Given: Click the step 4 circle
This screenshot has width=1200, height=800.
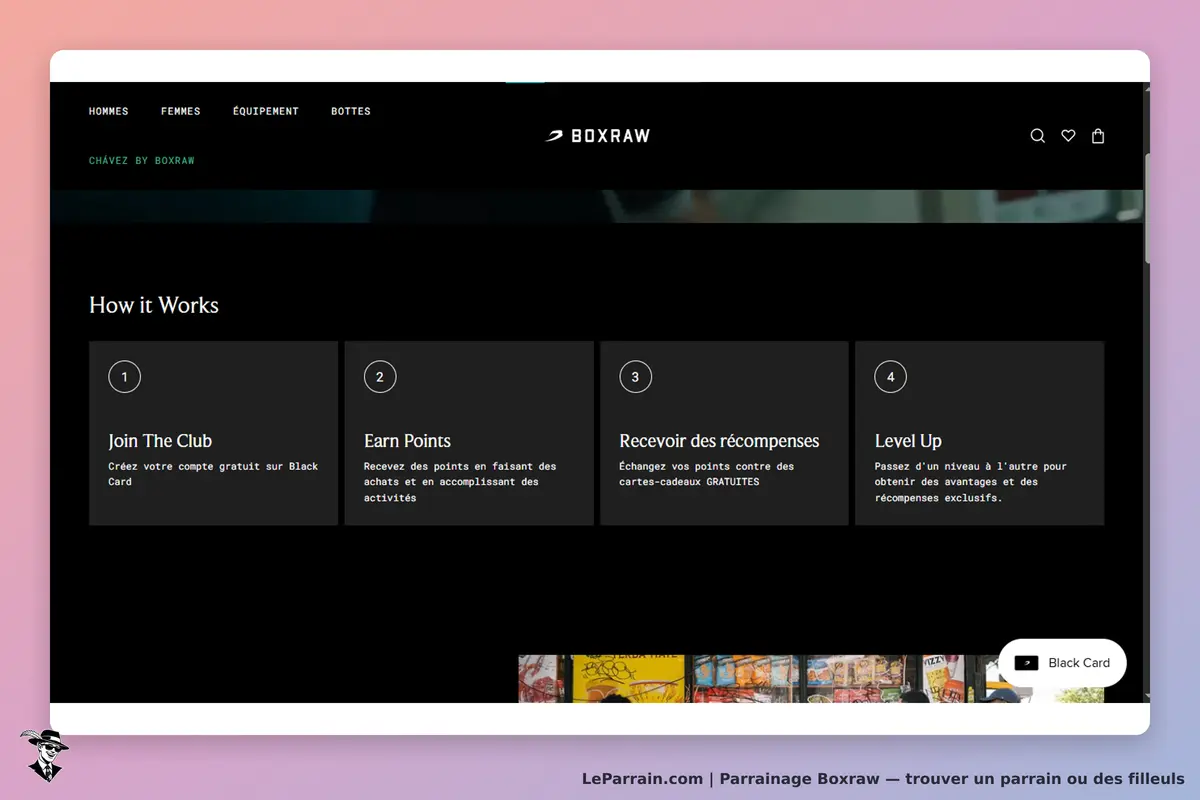Looking at the screenshot, I should pyautogui.click(x=891, y=377).
